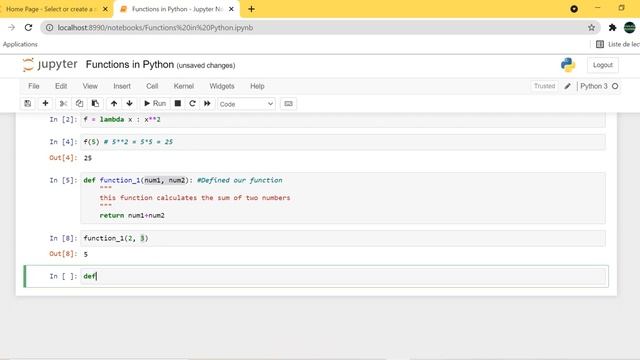Interrupt the kernel with stop icon
This screenshot has height=360, width=640.
(178, 104)
